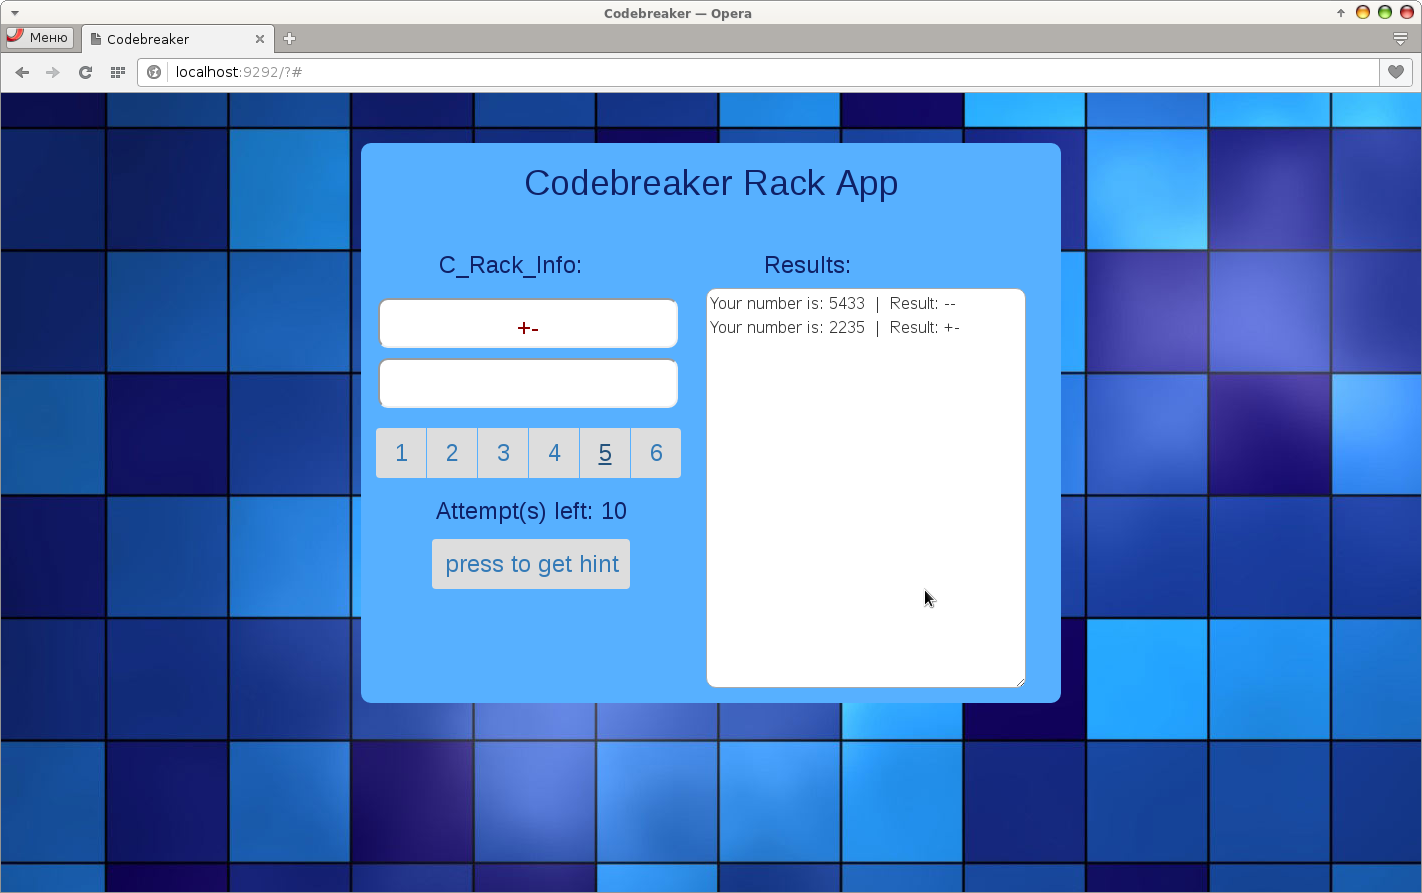Click digit 5 button
This screenshot has height=893, width=1422.
(605, 453)
